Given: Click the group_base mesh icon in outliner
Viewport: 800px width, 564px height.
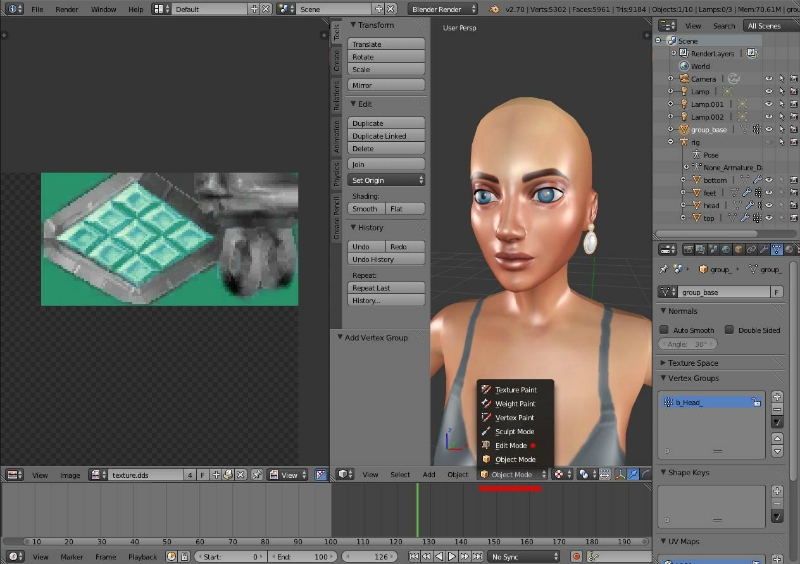Looking at the screenshot, I should [684, 129].
